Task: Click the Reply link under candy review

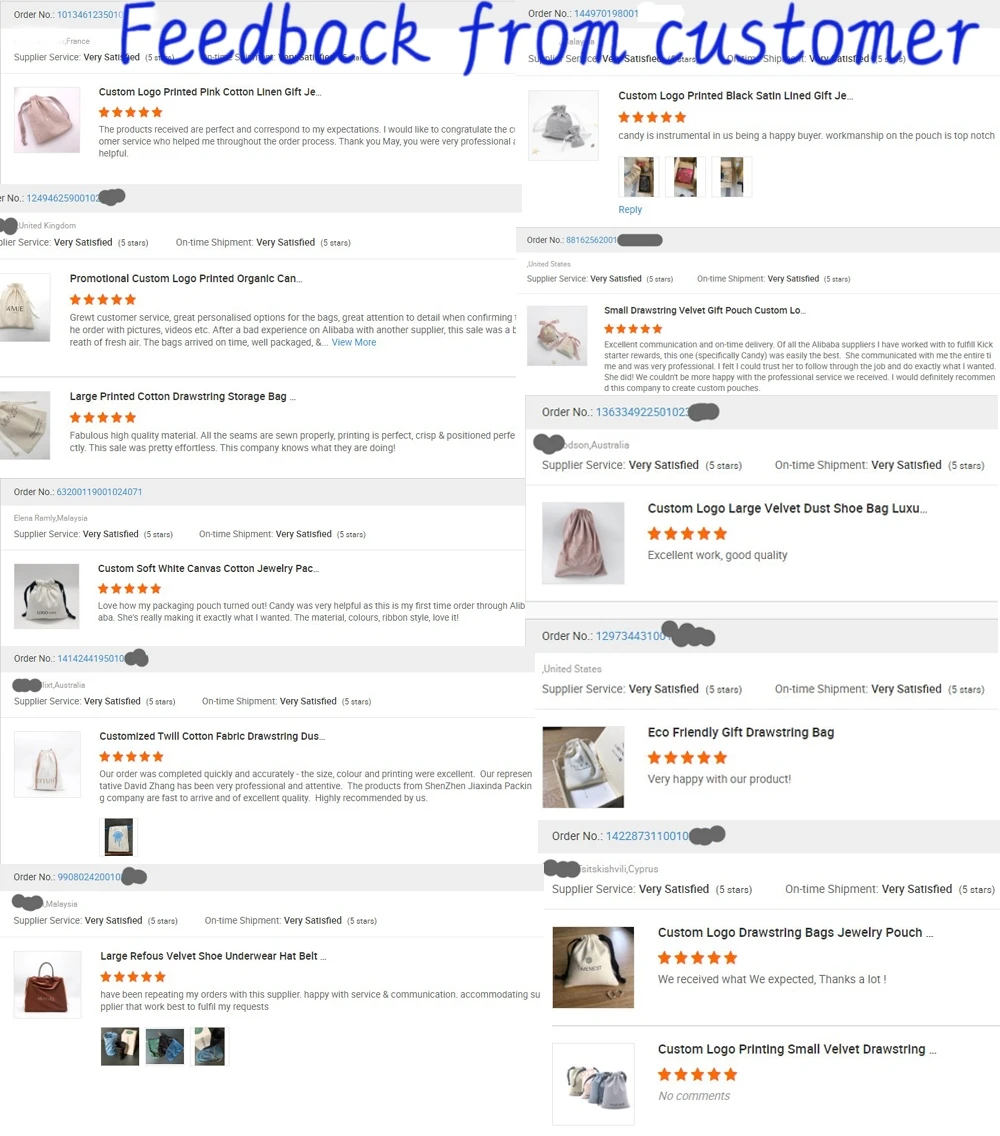Action: click(x=630, y=209)
